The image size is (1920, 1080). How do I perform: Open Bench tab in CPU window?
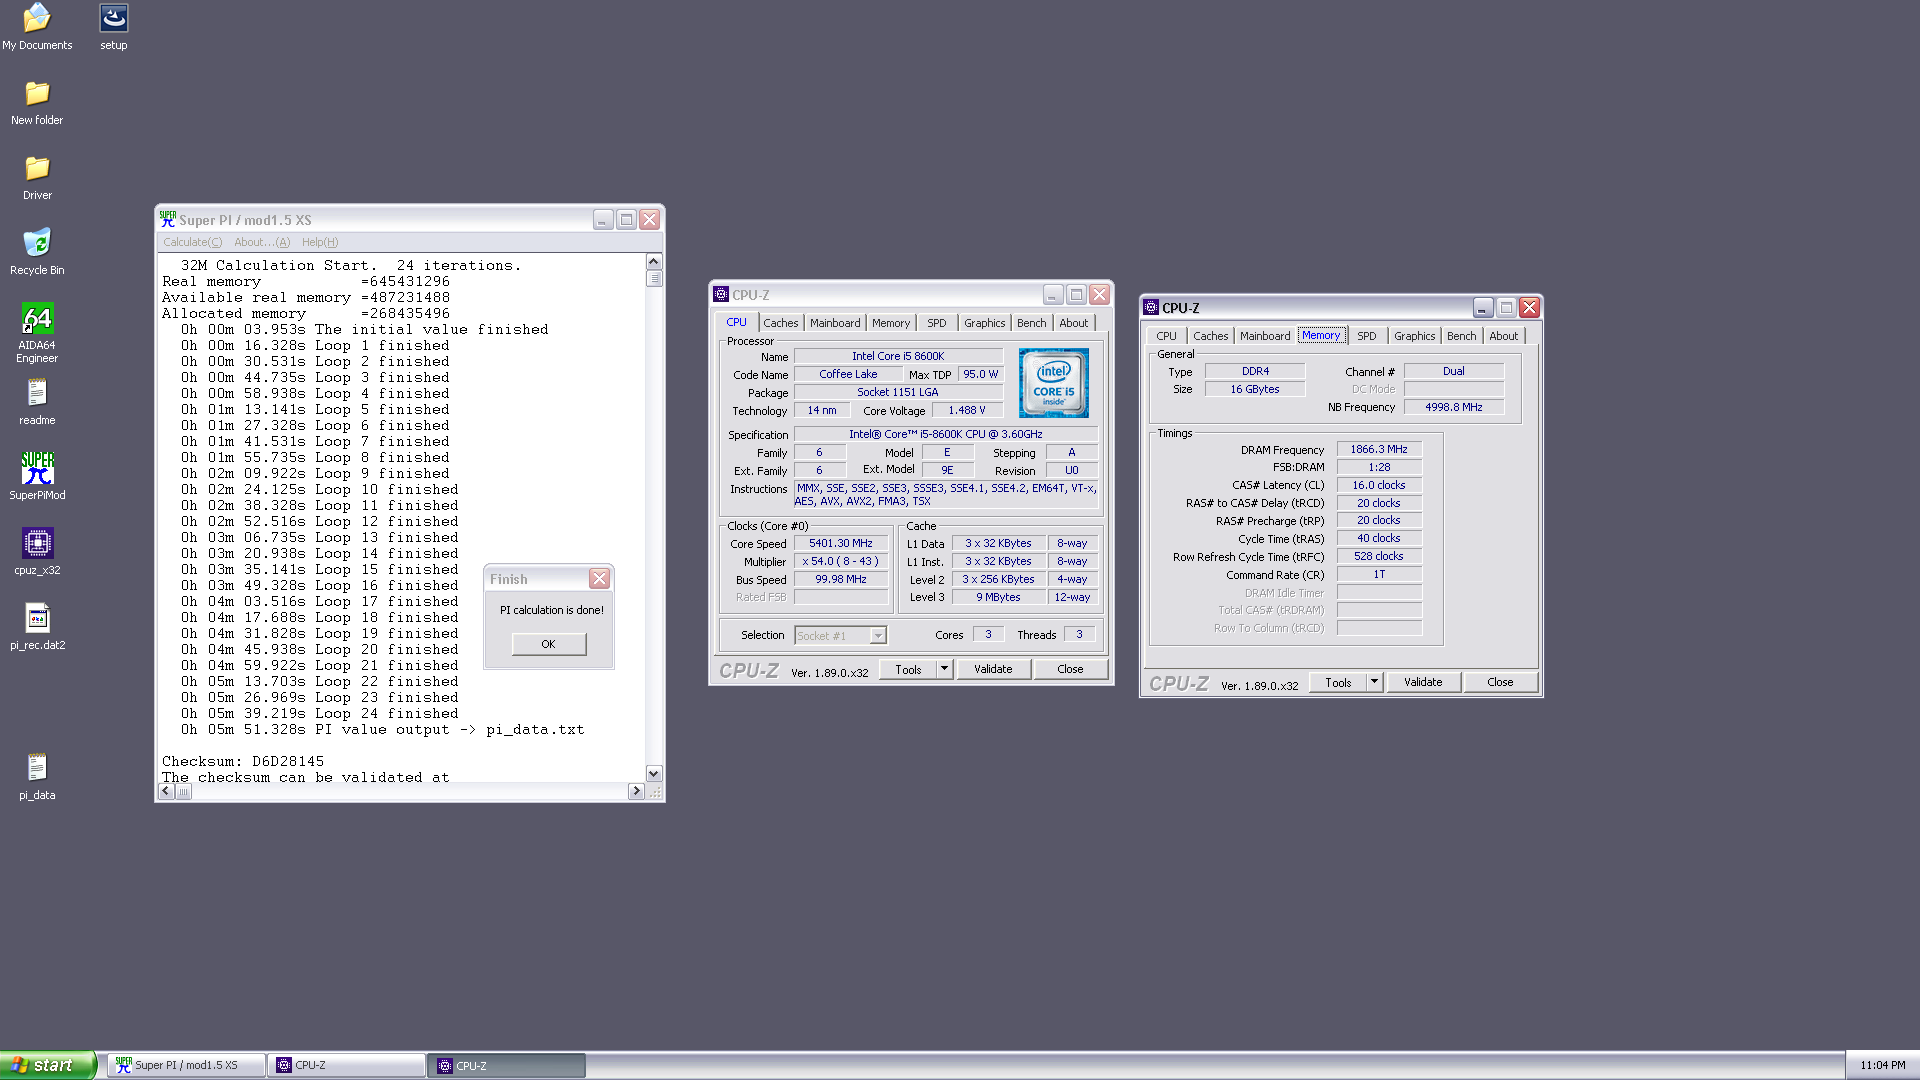pyautogui.click(x=1032, y=323)
